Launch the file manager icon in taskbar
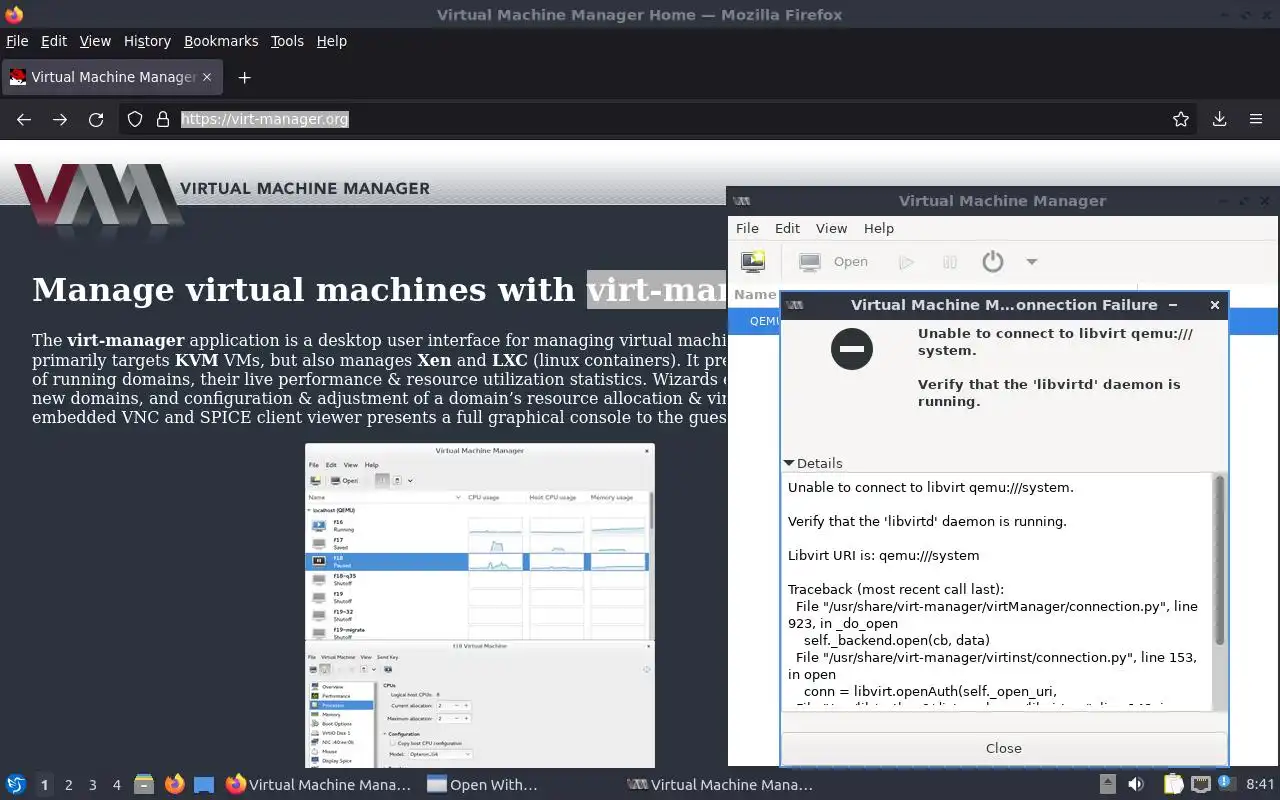The image size is (1280, 800). [144, 785]
